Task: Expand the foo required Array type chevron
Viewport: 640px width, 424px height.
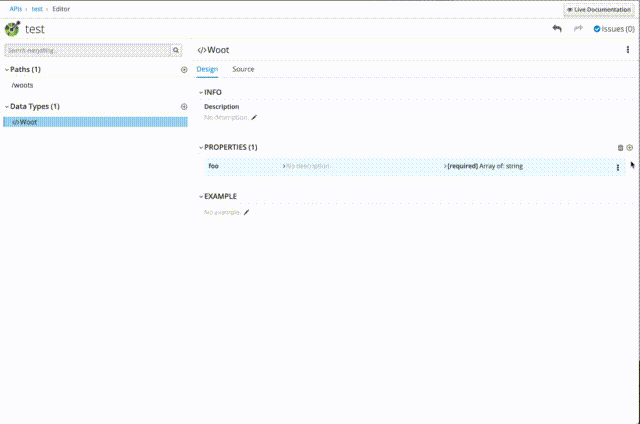Action: pyautogui.click(x=445, y=166)
